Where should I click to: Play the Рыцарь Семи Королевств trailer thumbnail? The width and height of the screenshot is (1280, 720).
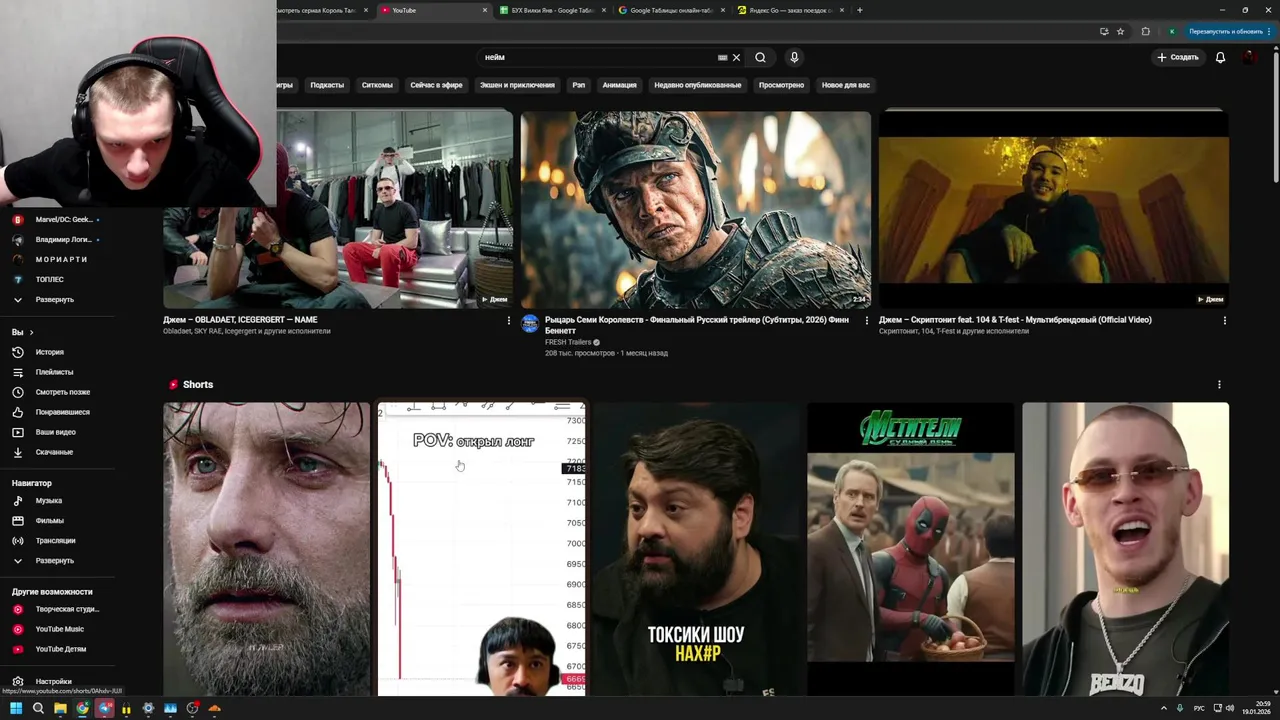click(x=696, y=209)
